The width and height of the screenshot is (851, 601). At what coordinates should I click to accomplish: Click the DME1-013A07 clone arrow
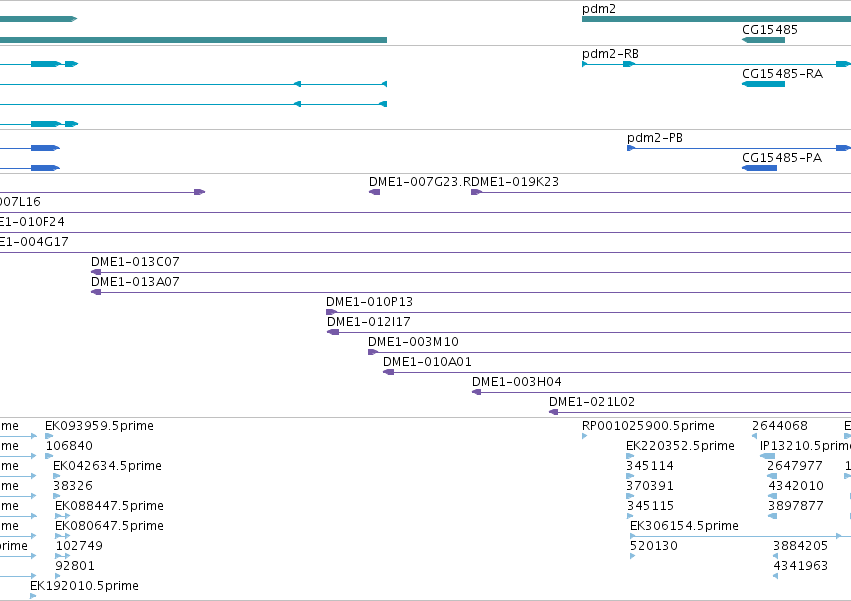click(96, 292)
